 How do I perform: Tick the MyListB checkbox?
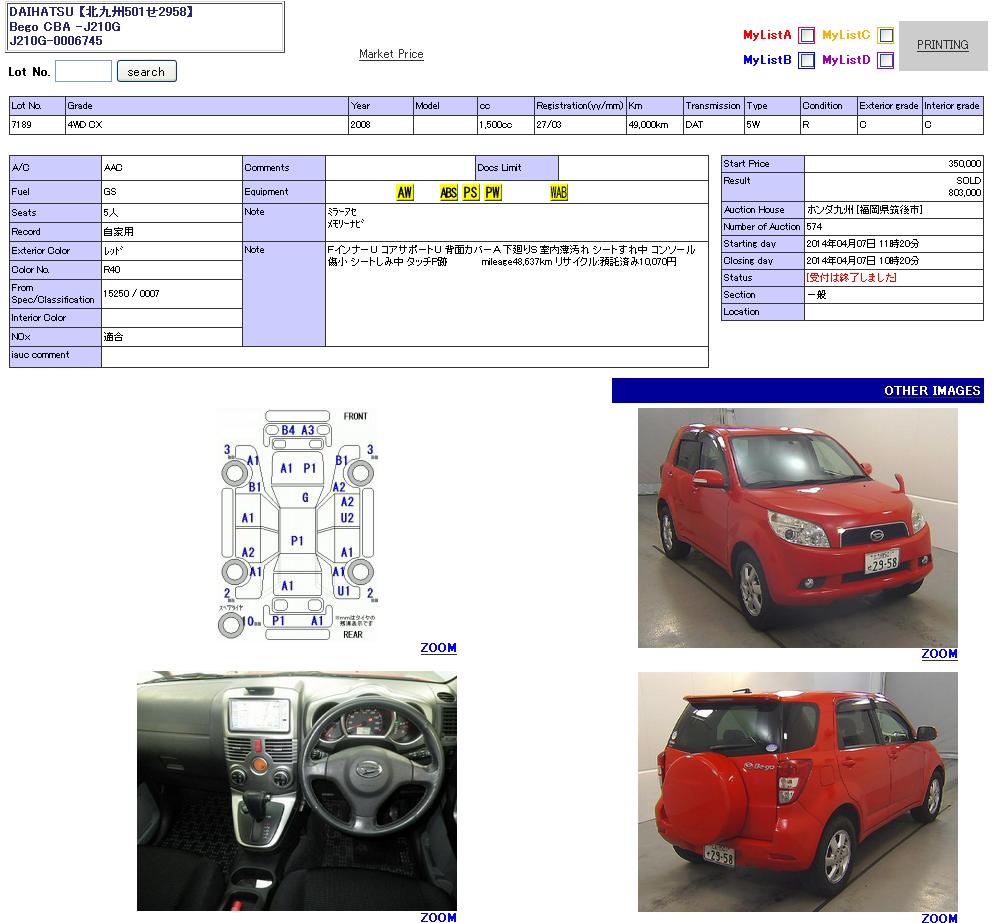point(807,61)
